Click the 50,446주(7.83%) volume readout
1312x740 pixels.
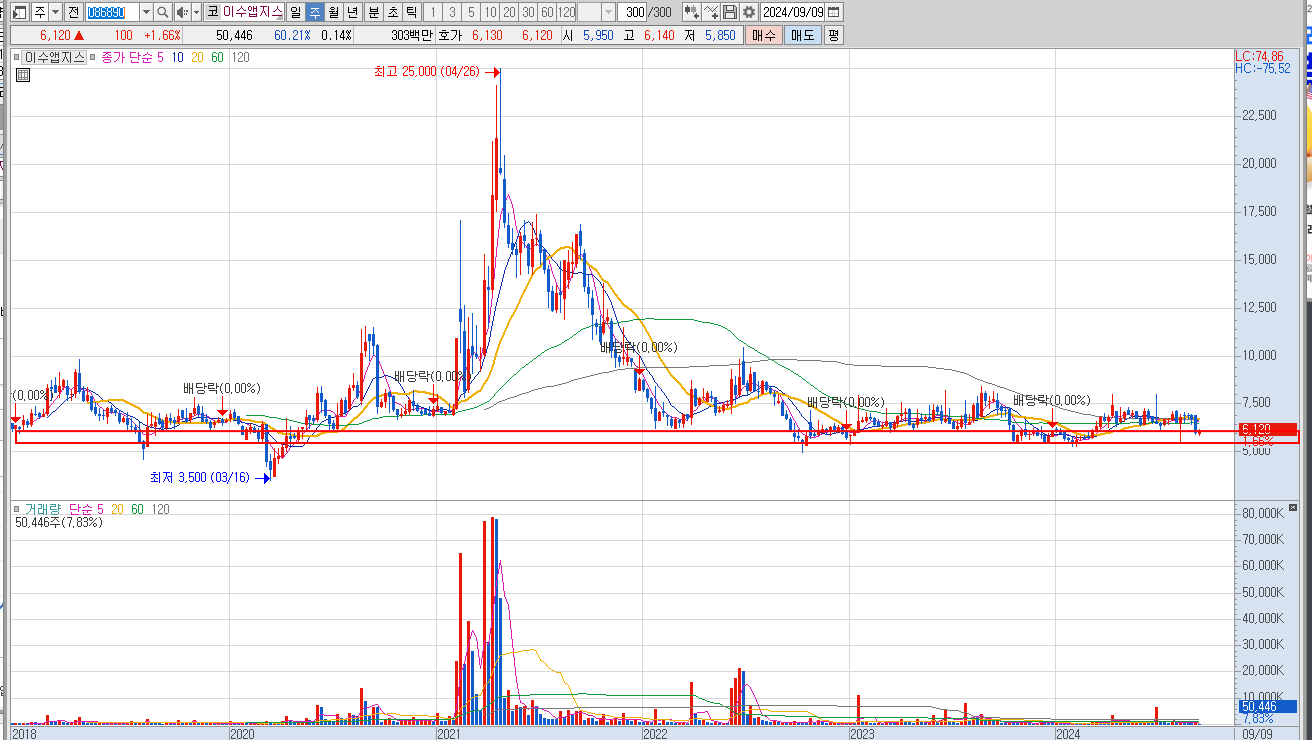(59, 522)
